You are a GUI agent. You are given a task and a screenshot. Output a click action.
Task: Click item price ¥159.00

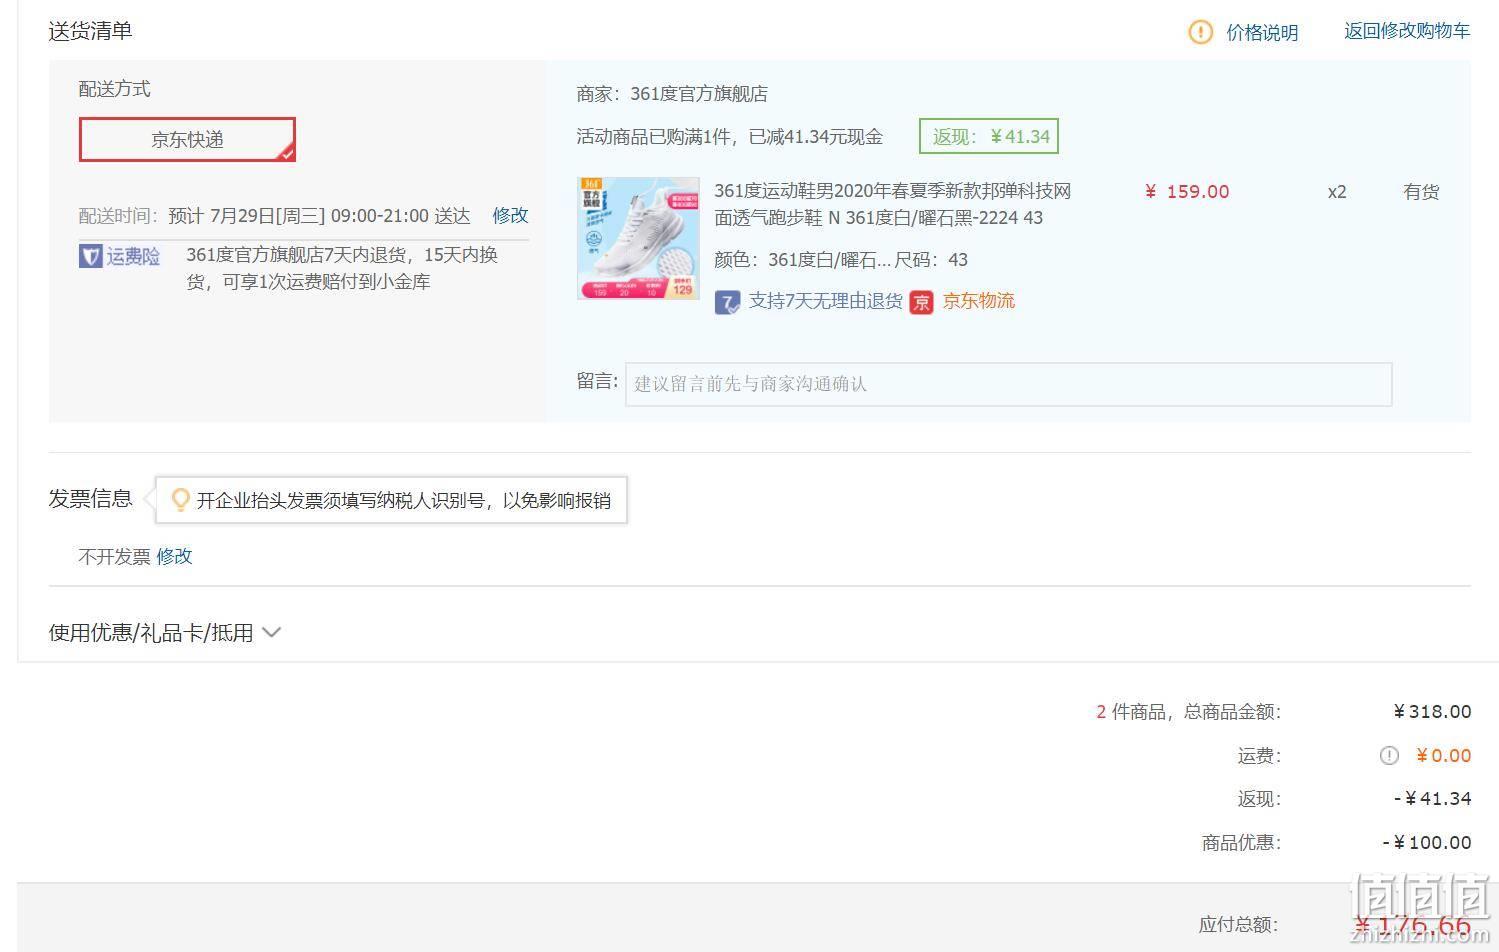[1187, 191]
